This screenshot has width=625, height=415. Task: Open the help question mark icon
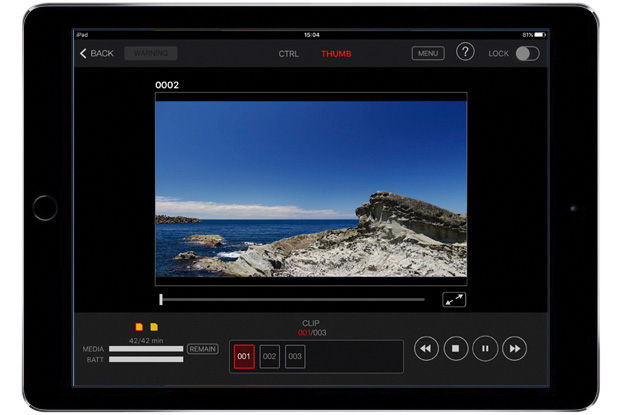pos(465,53)
